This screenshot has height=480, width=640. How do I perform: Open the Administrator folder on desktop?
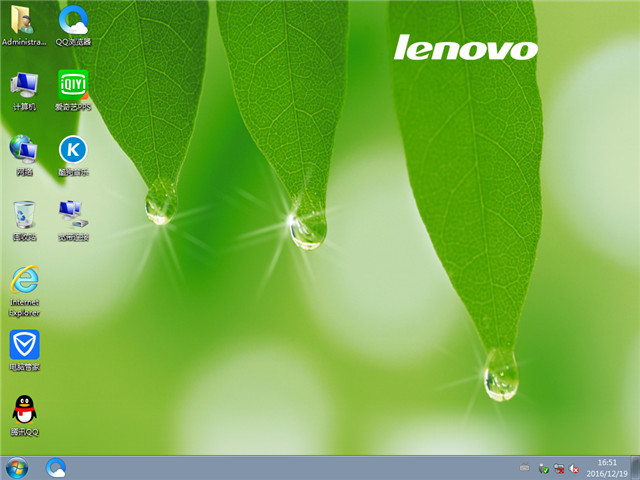point(24,20)
